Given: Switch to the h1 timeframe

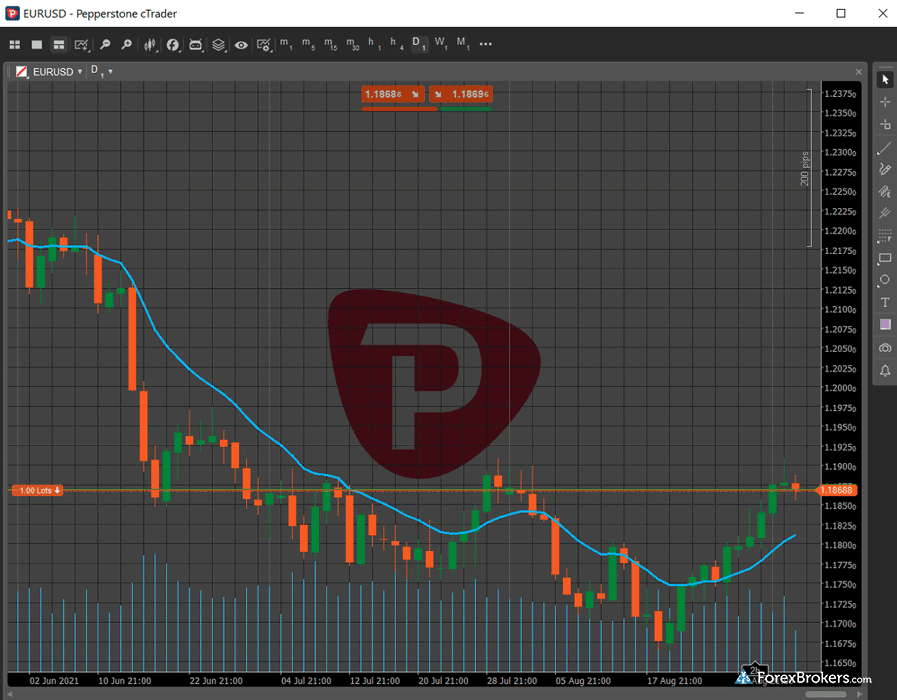Looking at the screenshot, I should pos(374,44).
